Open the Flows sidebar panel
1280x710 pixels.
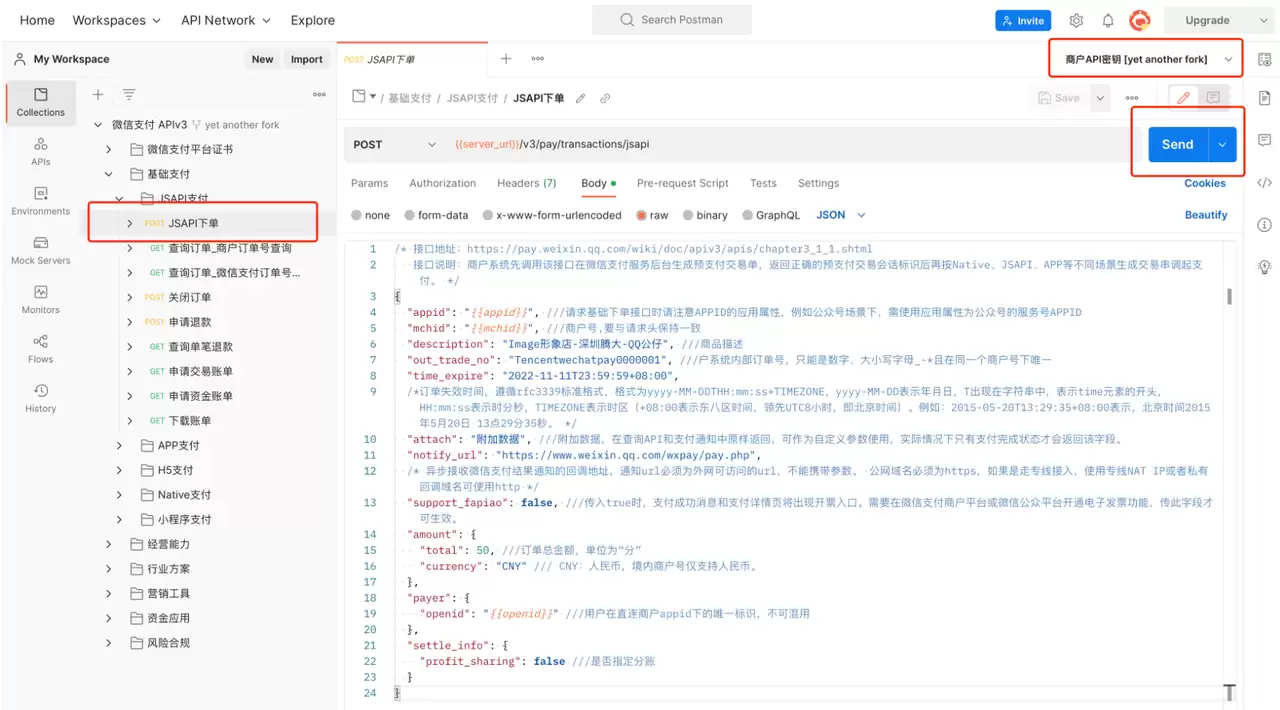click(x=40, y=348)
